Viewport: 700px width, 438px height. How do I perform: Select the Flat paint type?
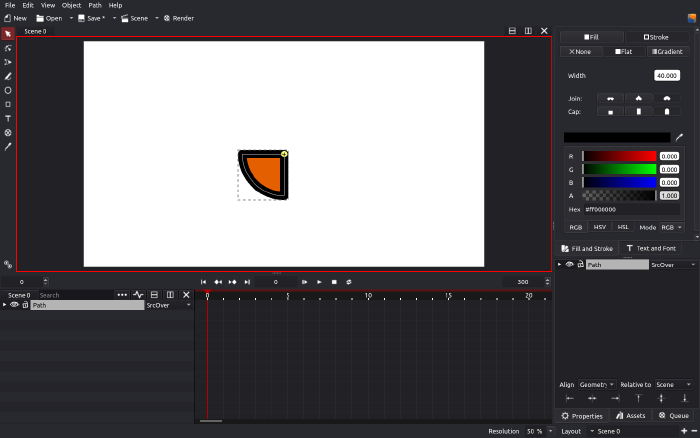pyautogui.click(x=623, y=52)
